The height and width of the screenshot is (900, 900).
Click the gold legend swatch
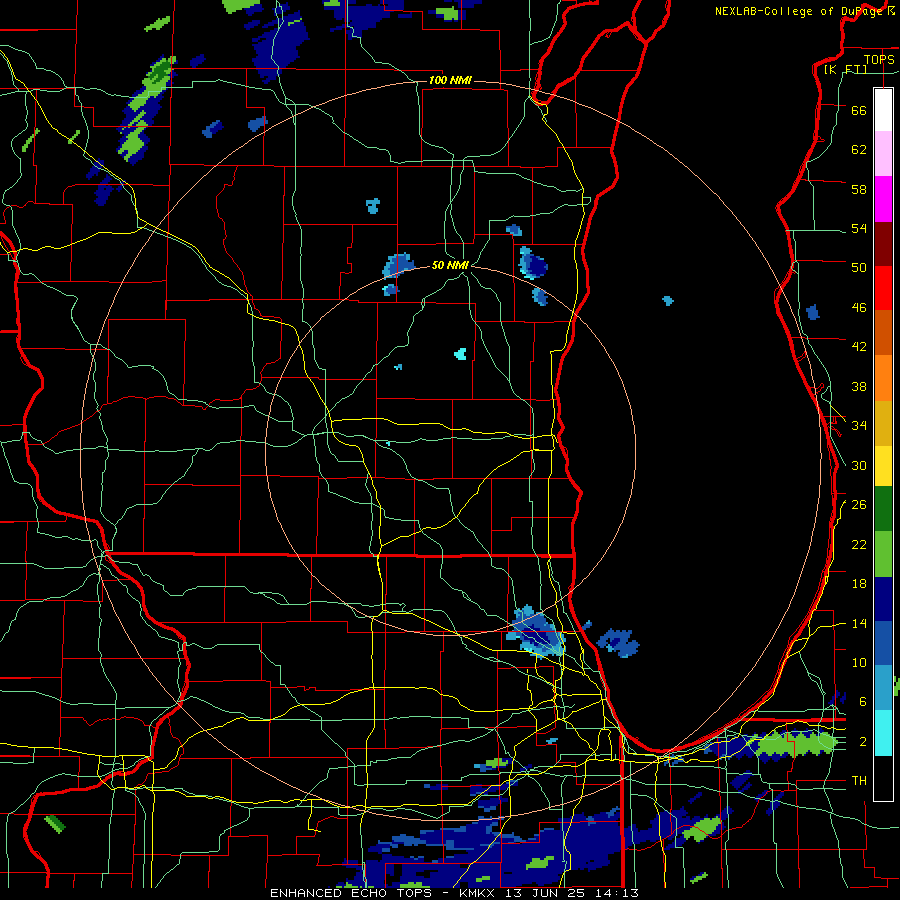coord(883,423)
